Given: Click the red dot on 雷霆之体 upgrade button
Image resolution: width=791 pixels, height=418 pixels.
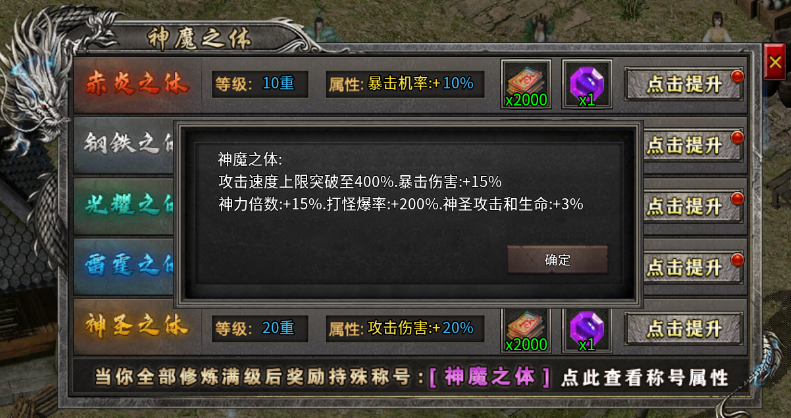Looking at the screenshot, I should click(x=737, y=260).
